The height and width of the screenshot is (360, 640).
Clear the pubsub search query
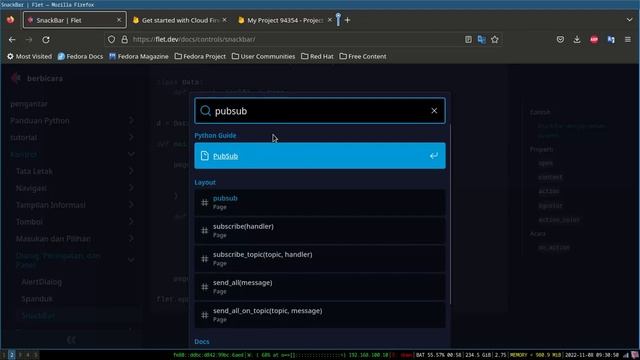click(x=434, y=111)
